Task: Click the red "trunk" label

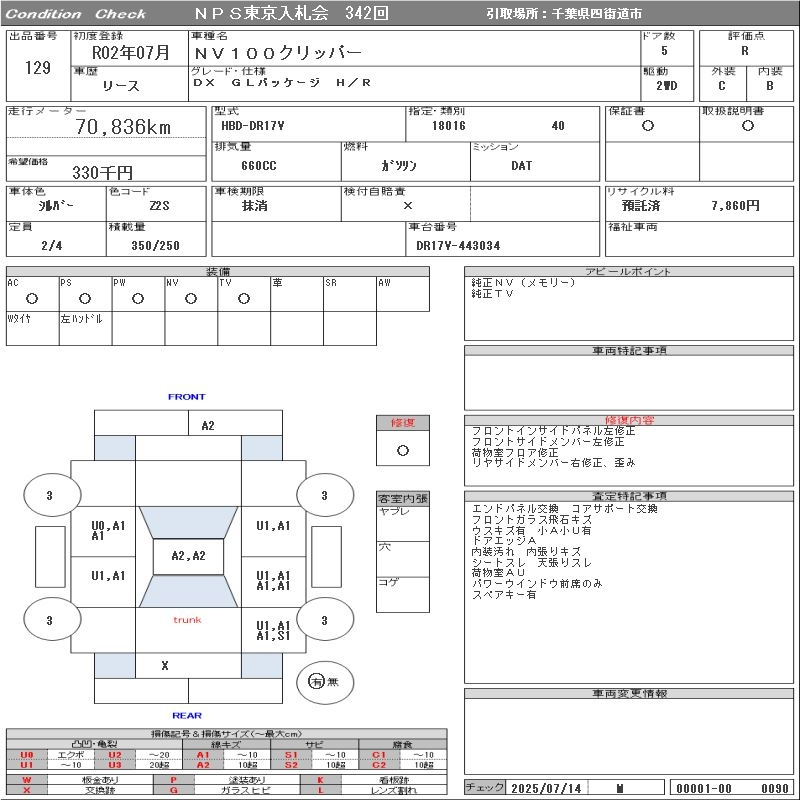Action: point(187,620)
